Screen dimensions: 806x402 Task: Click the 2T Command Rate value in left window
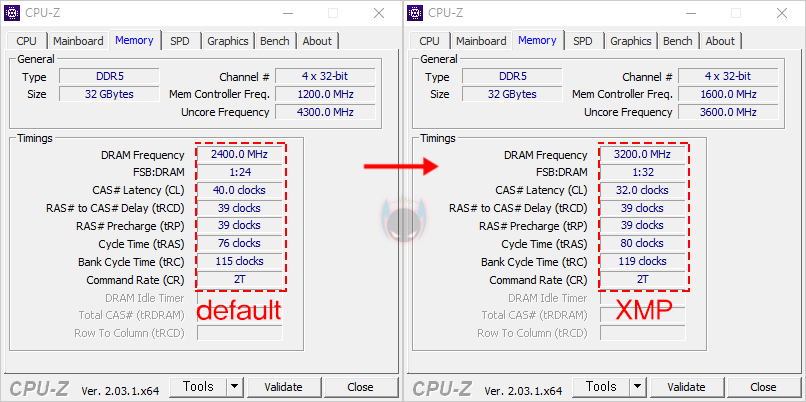click(240, 279)
